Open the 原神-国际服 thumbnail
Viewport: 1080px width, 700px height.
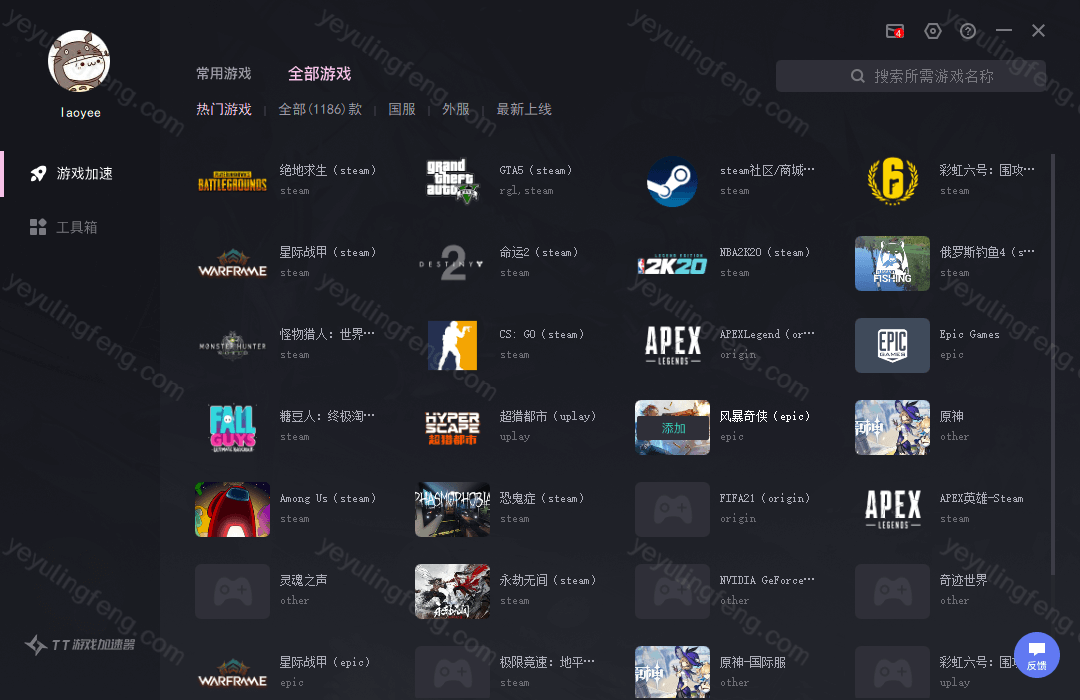pos(672,672)
